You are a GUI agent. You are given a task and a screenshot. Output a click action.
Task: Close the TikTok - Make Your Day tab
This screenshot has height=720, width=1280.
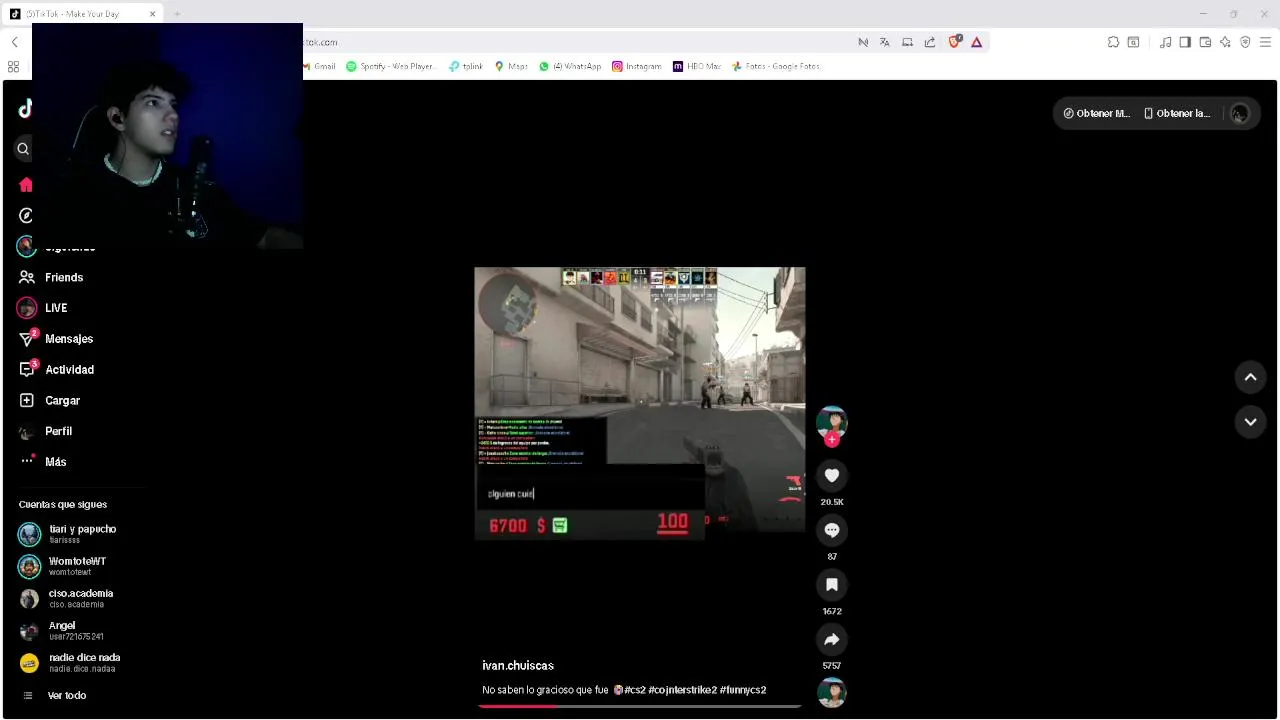click(x=152, y=14)
